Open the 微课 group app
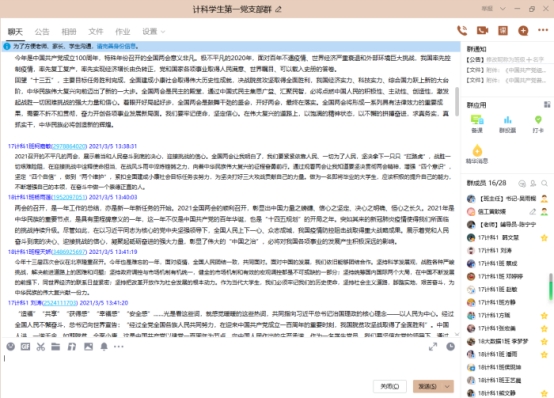This screenshot has height=398, width=554. coord(477,124)
